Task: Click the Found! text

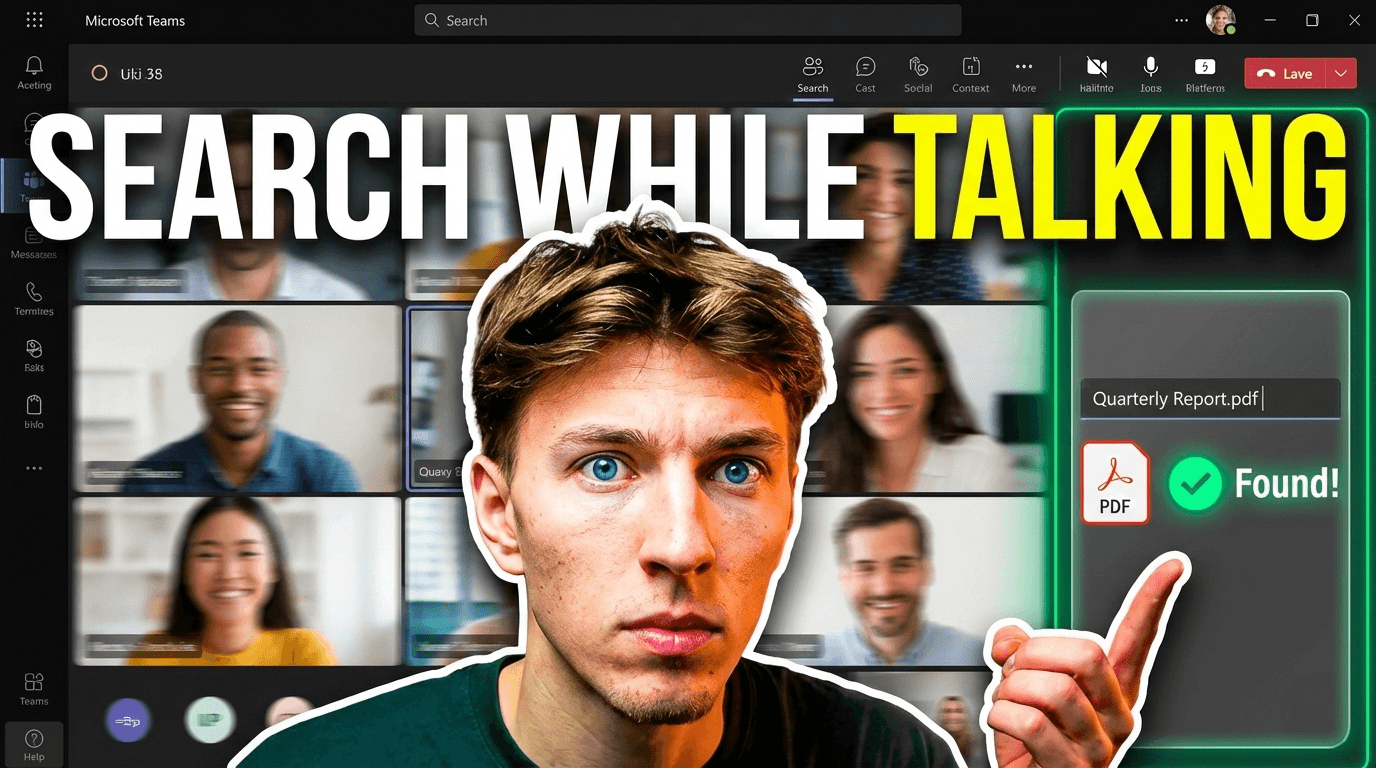Action: click(x=1287, y=484)
